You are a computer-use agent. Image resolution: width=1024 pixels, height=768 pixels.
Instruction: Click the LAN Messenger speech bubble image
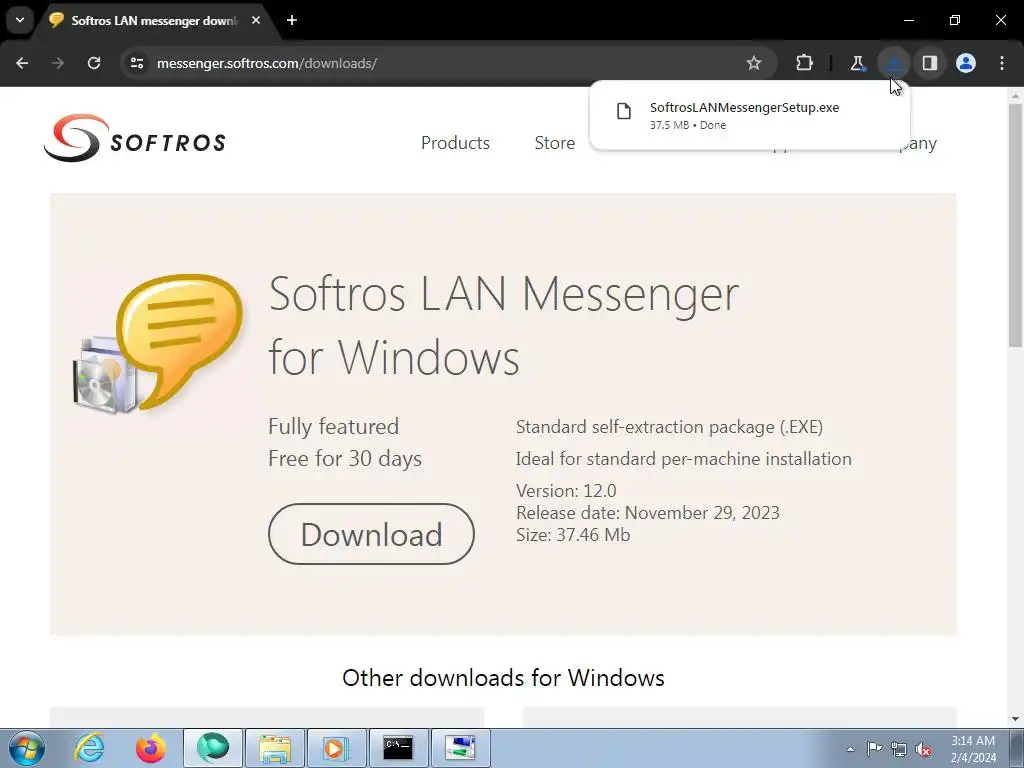[x=158, y=344]
